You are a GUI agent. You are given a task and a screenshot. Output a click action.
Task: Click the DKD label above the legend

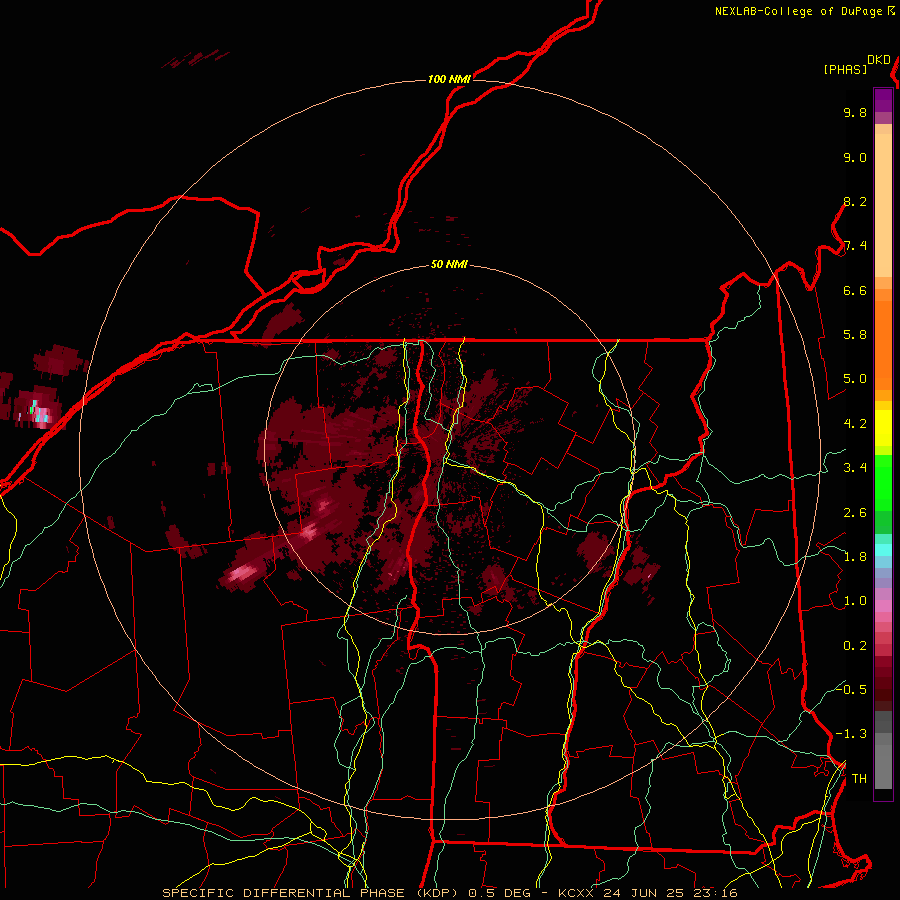click(878, 60)
